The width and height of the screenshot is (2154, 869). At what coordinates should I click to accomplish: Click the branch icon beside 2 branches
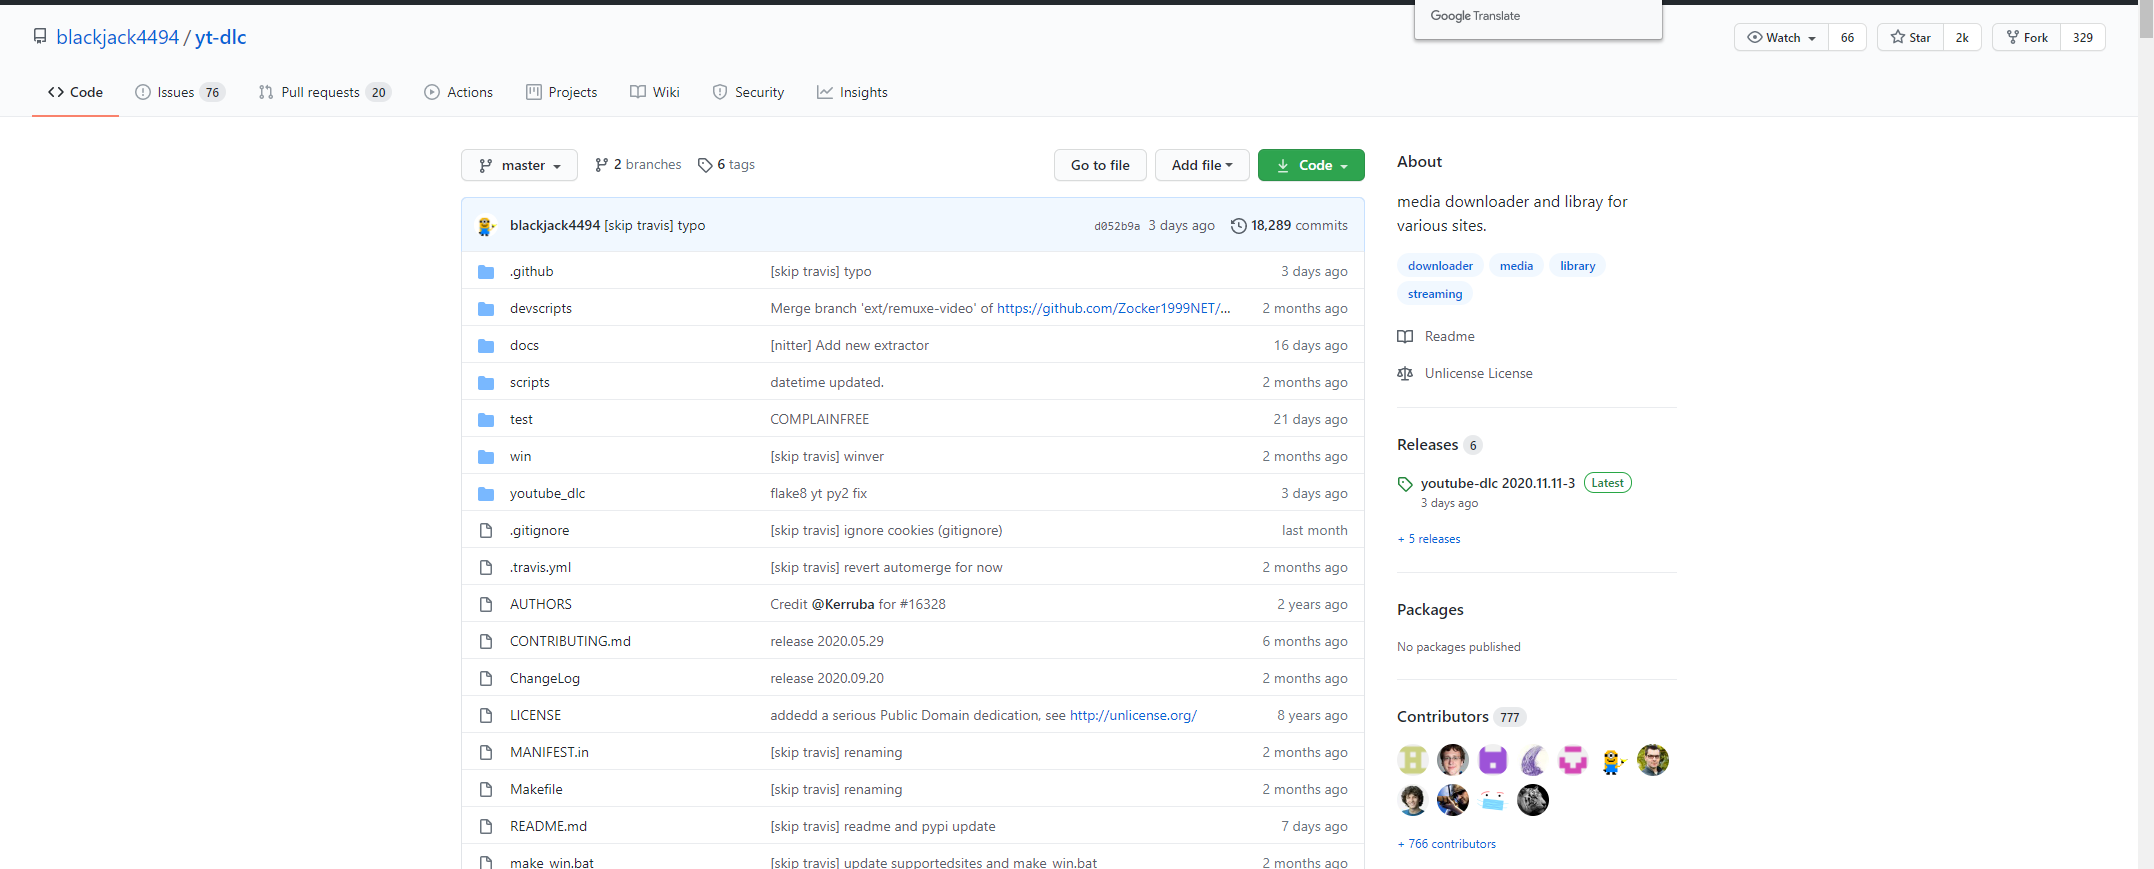pyautogui.click(x=601, y=165)
